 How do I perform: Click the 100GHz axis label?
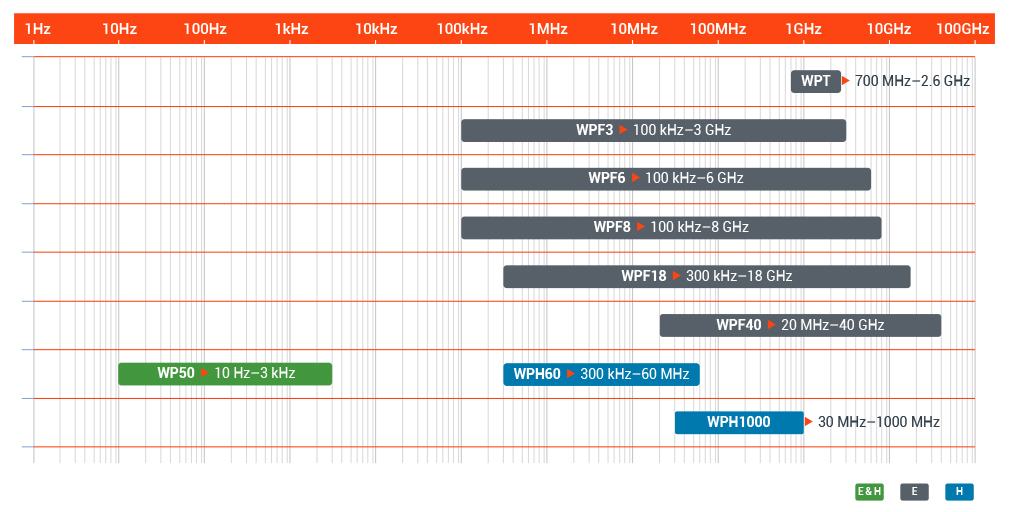click(963, 29)
